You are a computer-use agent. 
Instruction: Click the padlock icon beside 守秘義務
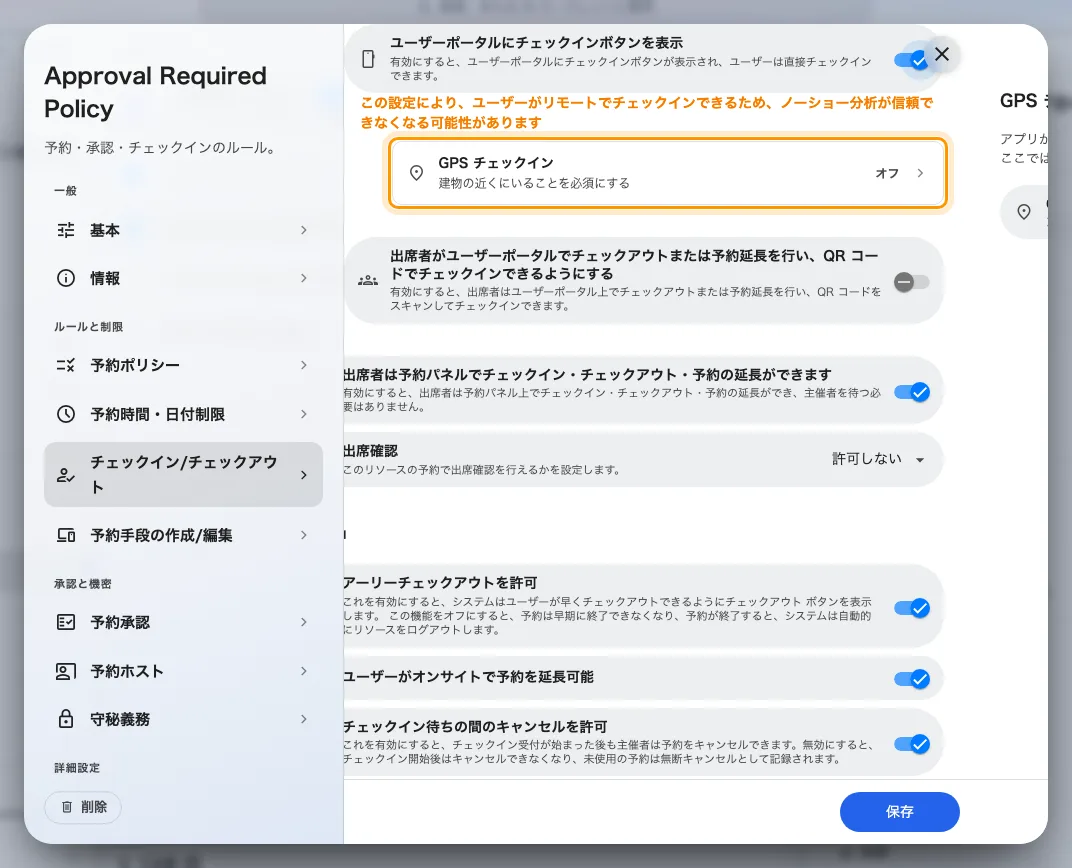[66, 719]
